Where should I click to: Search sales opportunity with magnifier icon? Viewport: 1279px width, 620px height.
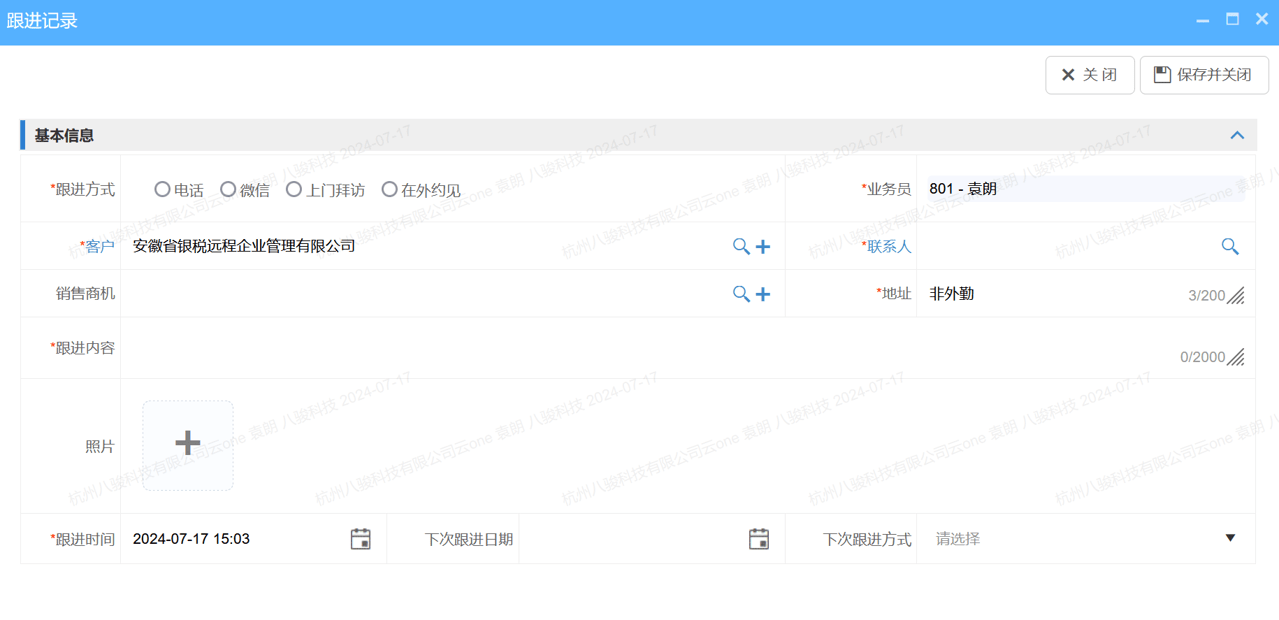741,294
